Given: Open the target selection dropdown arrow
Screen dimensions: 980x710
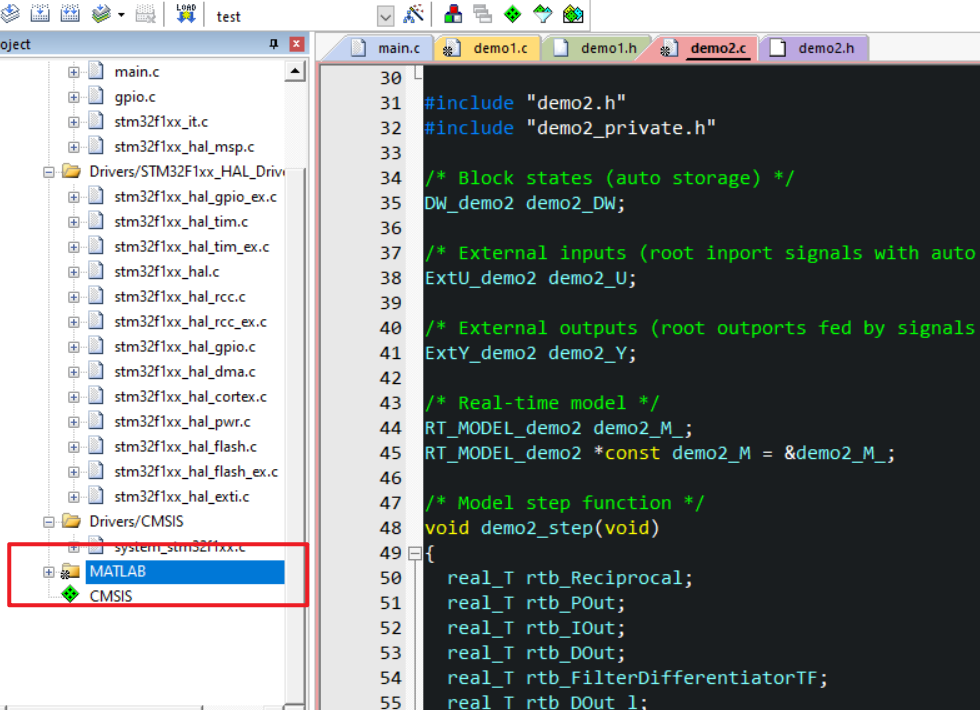Looking at the screenshot, I should [386, 16].
